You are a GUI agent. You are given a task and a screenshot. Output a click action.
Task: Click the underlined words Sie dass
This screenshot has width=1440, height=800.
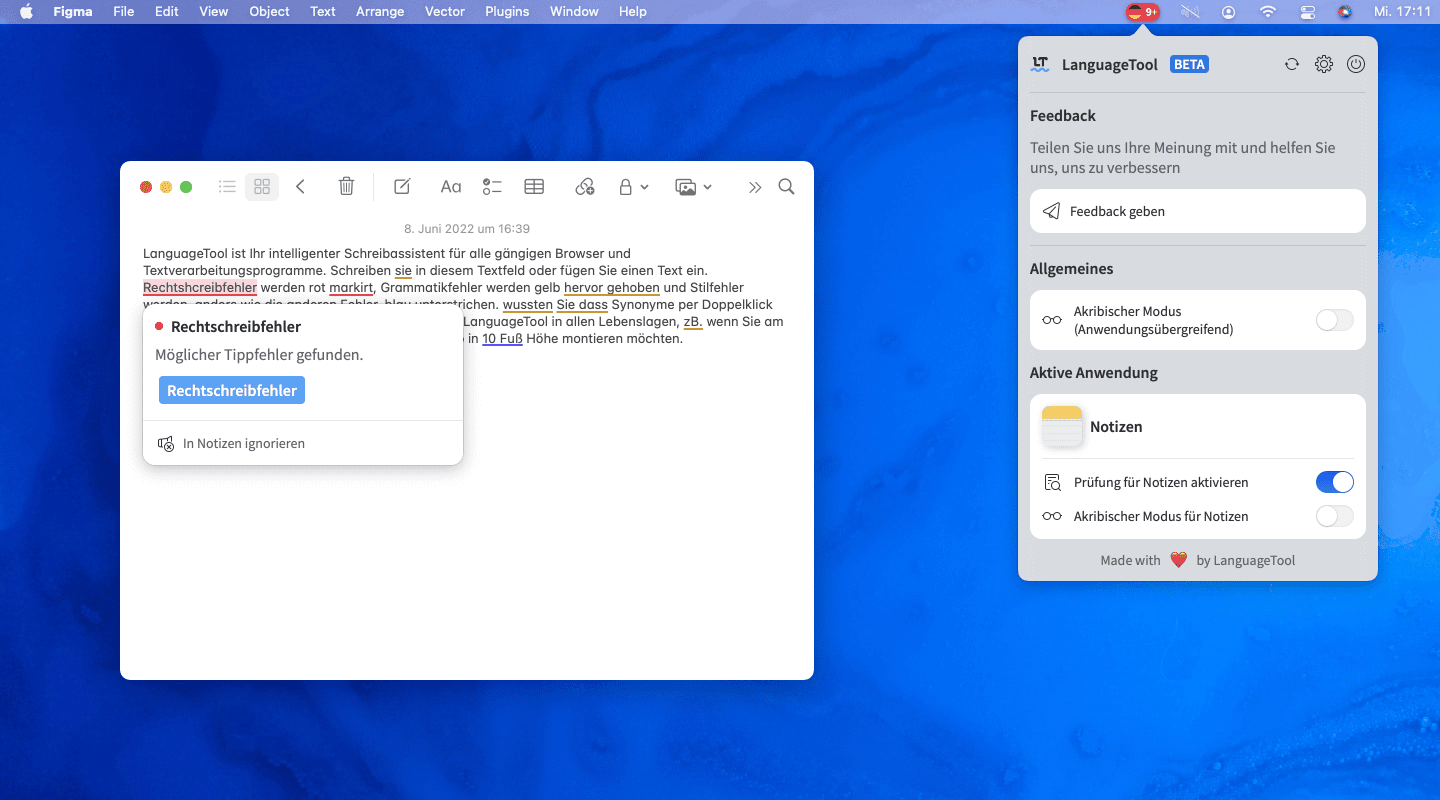coord(582,305)
